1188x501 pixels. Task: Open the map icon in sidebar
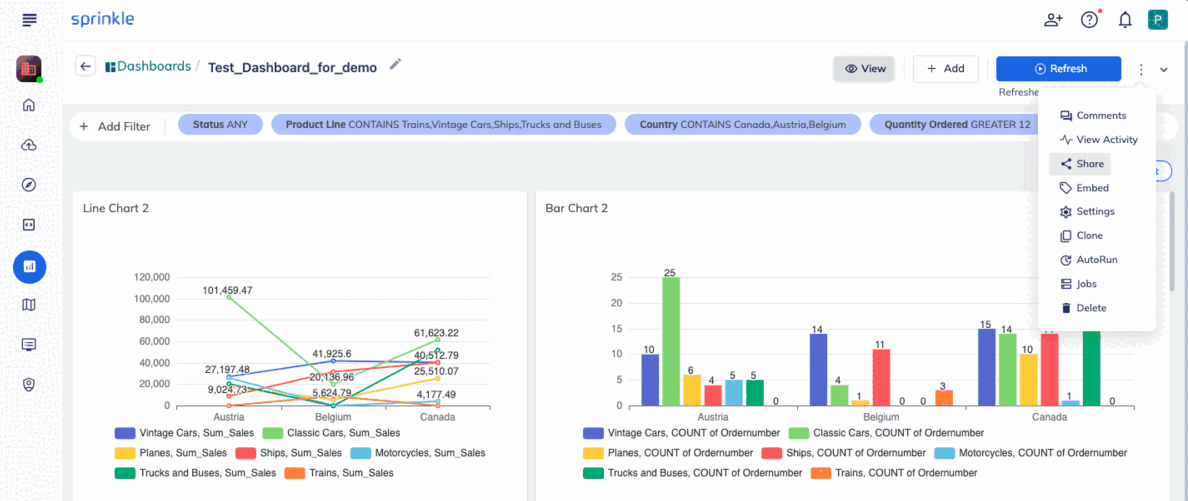[29, 305]
